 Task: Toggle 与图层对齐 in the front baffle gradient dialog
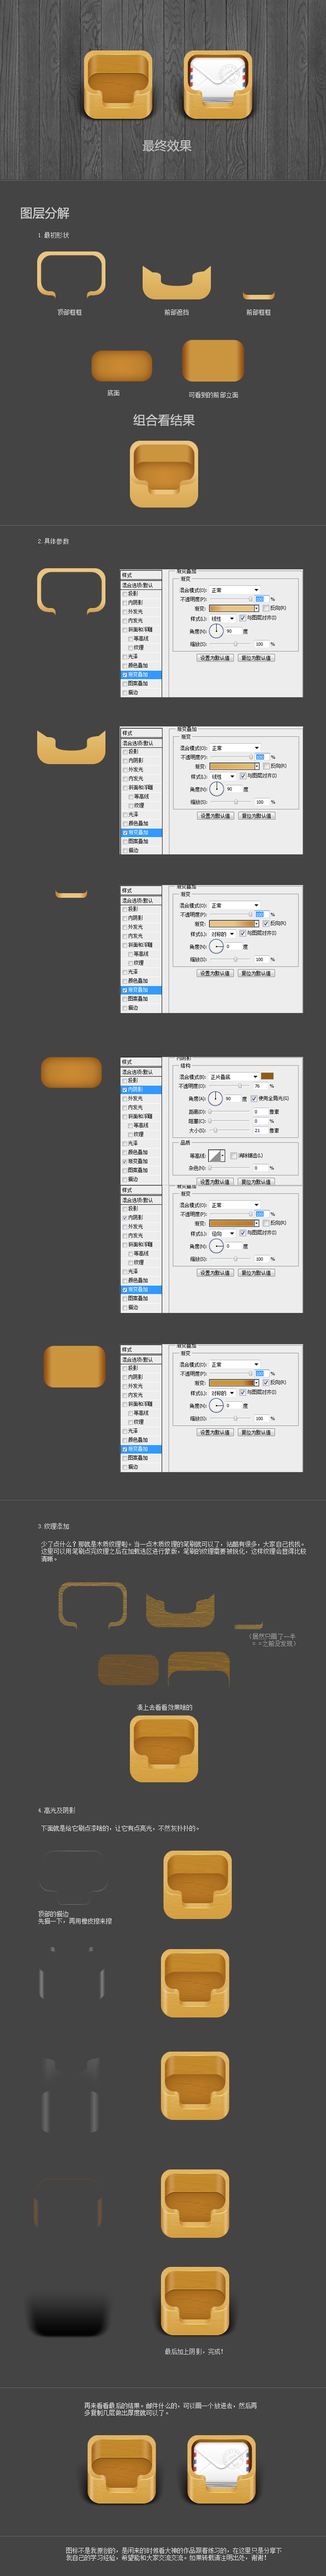[x=243, y=775]
